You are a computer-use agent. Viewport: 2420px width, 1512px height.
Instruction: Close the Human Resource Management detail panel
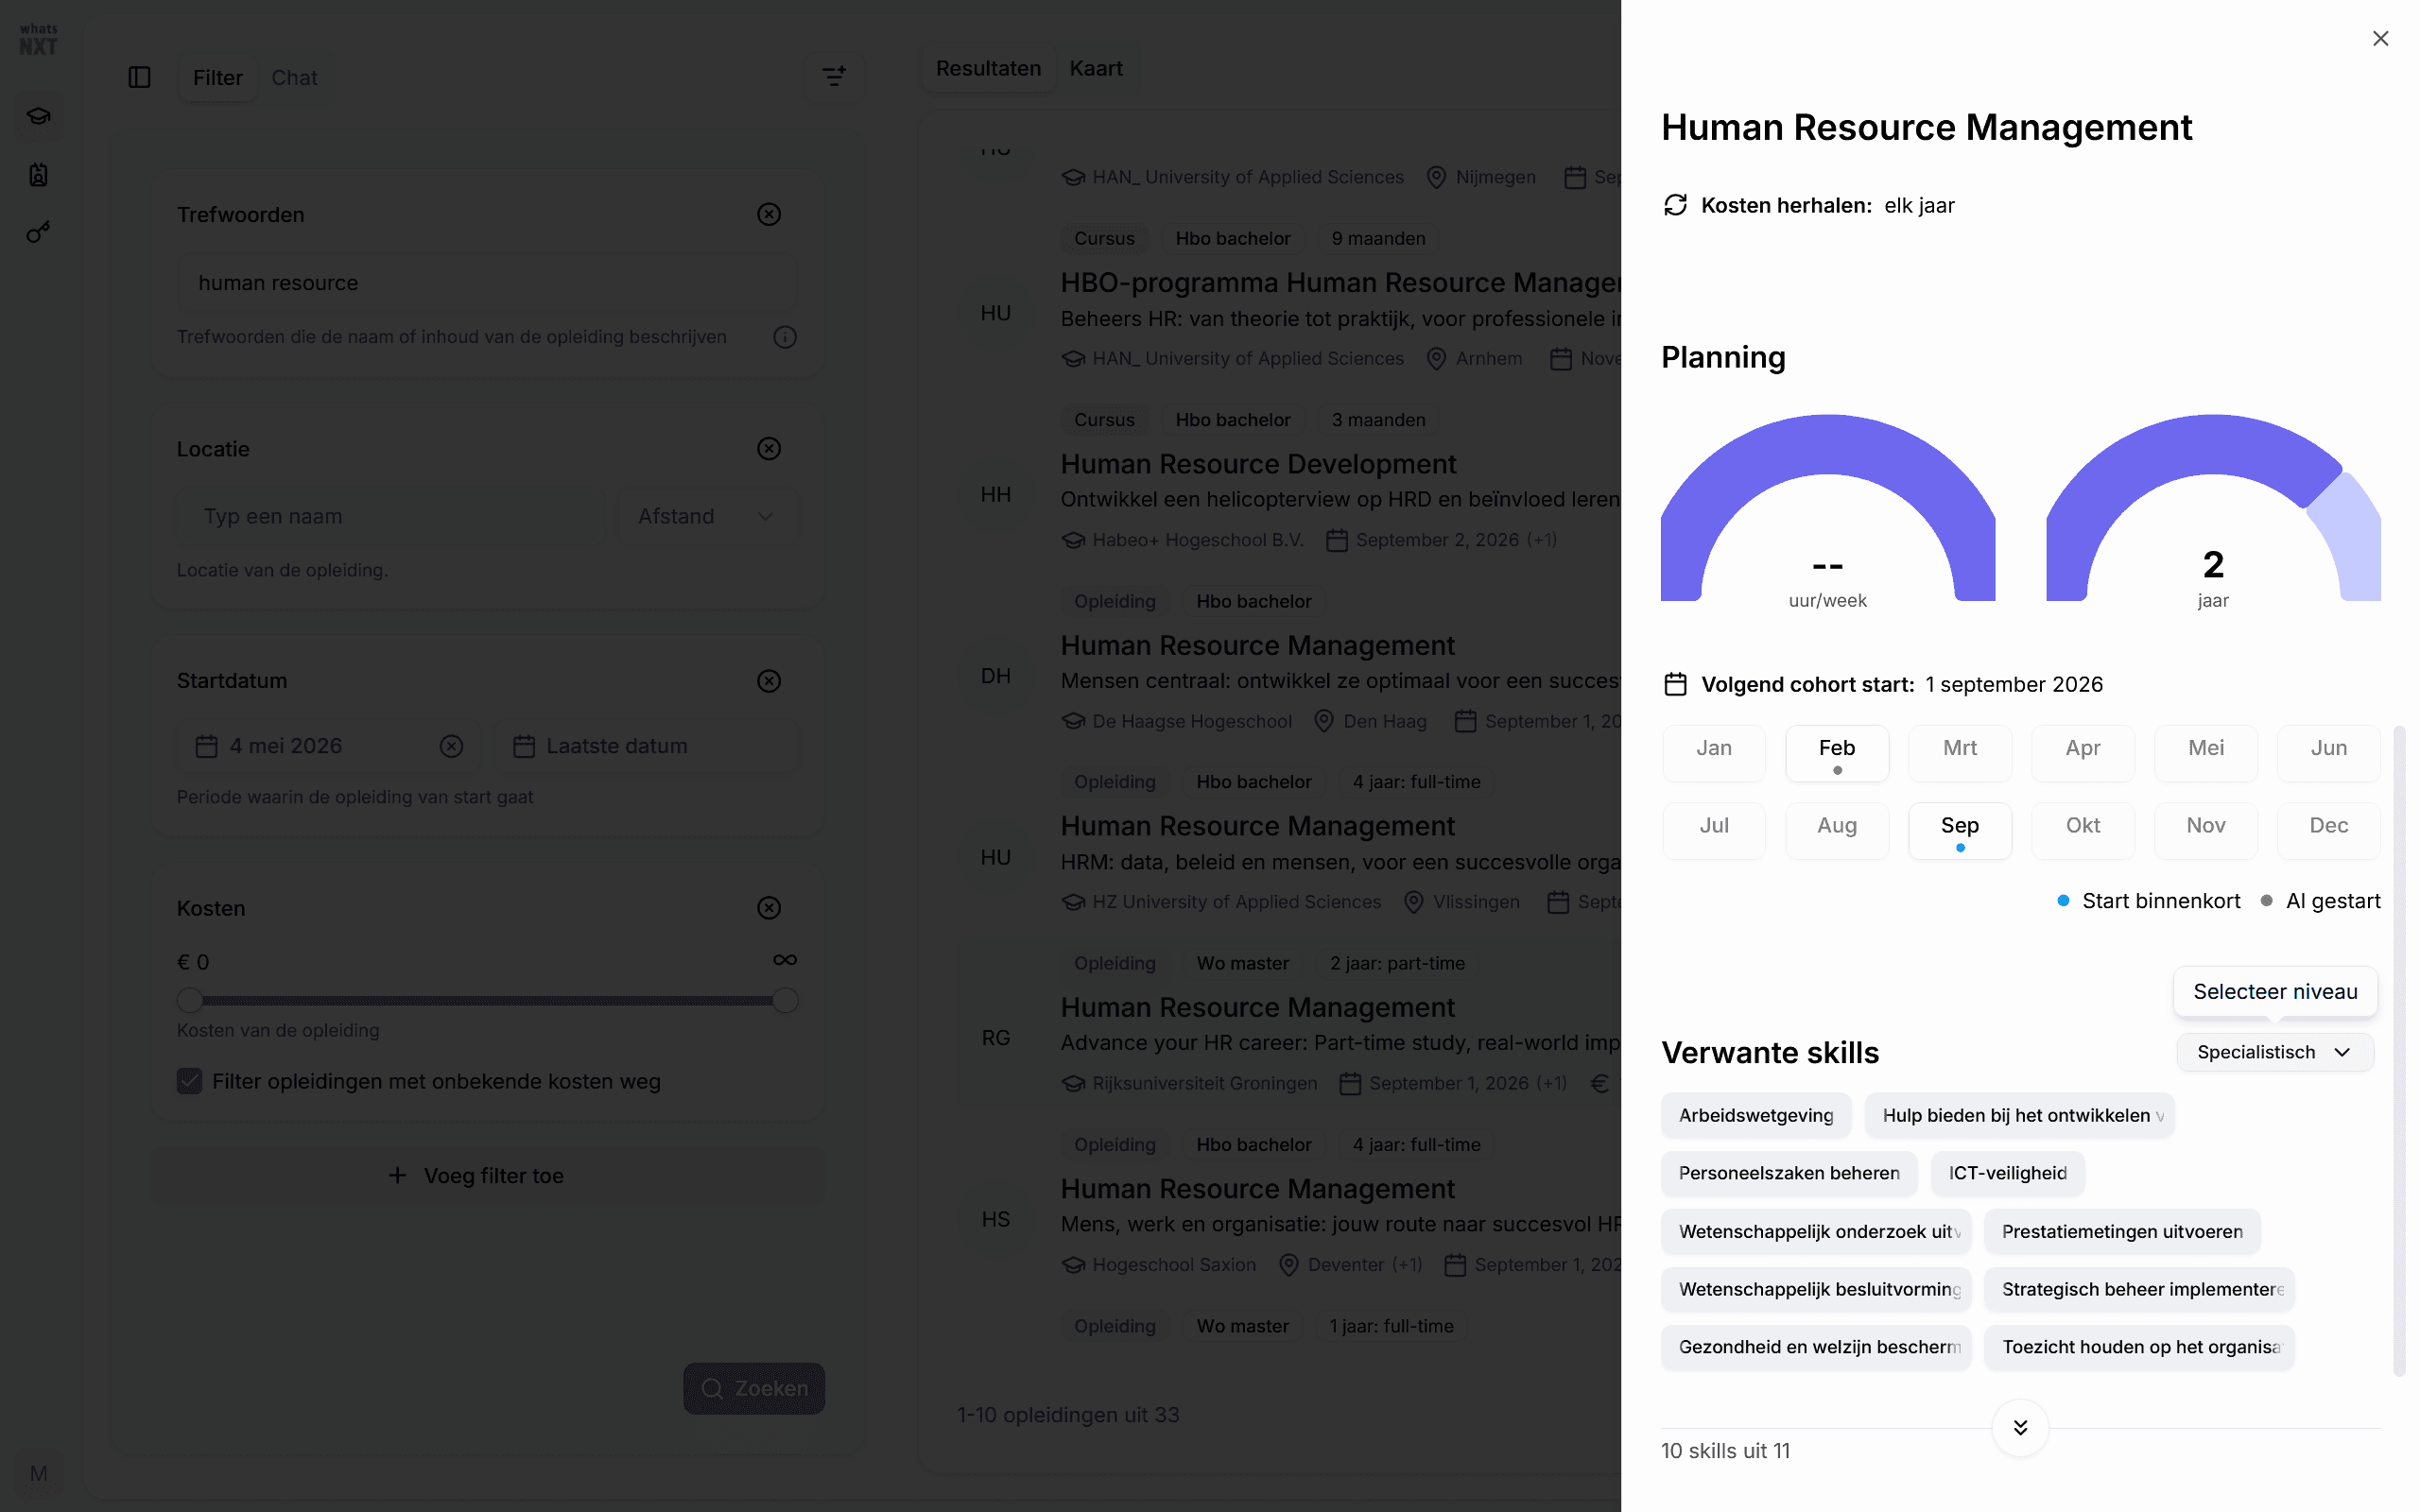click(x=2380, y=38)
